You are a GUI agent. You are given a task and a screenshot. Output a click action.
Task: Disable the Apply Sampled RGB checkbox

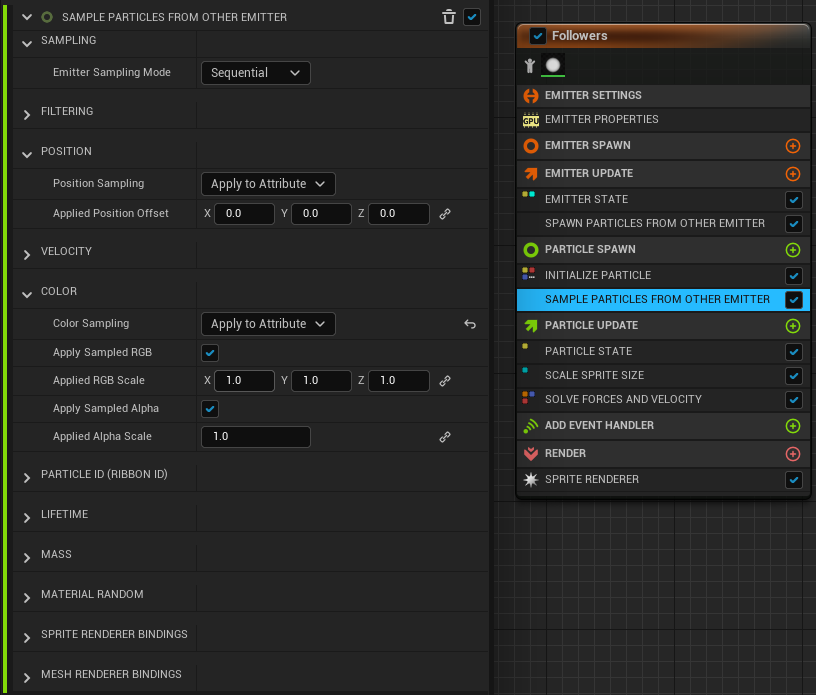[x=210, y=353]
